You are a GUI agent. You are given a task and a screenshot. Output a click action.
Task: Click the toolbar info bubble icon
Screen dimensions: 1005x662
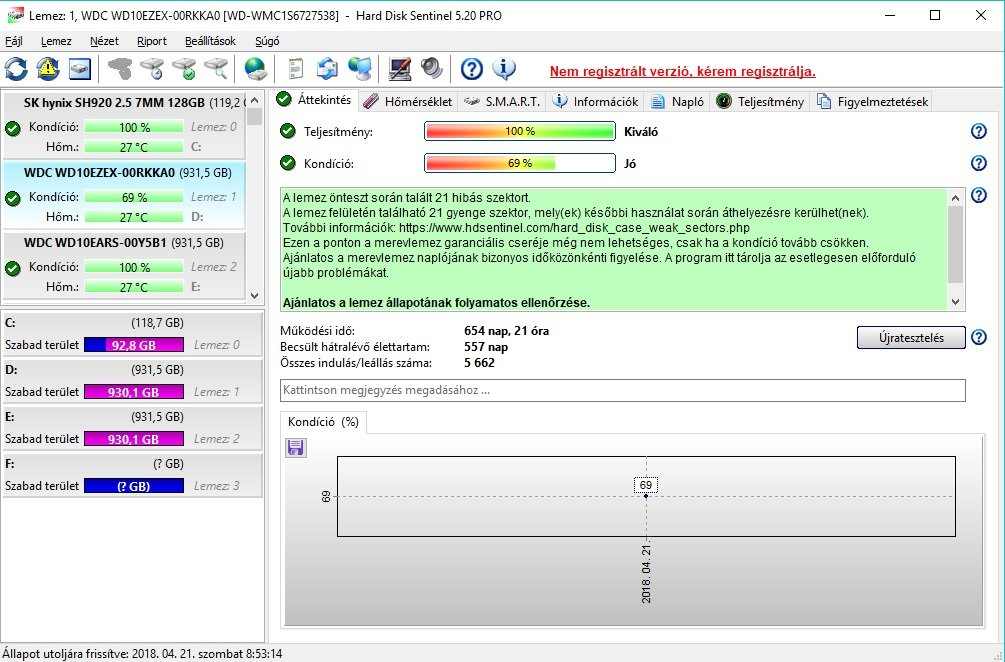(x=504, y=69)
